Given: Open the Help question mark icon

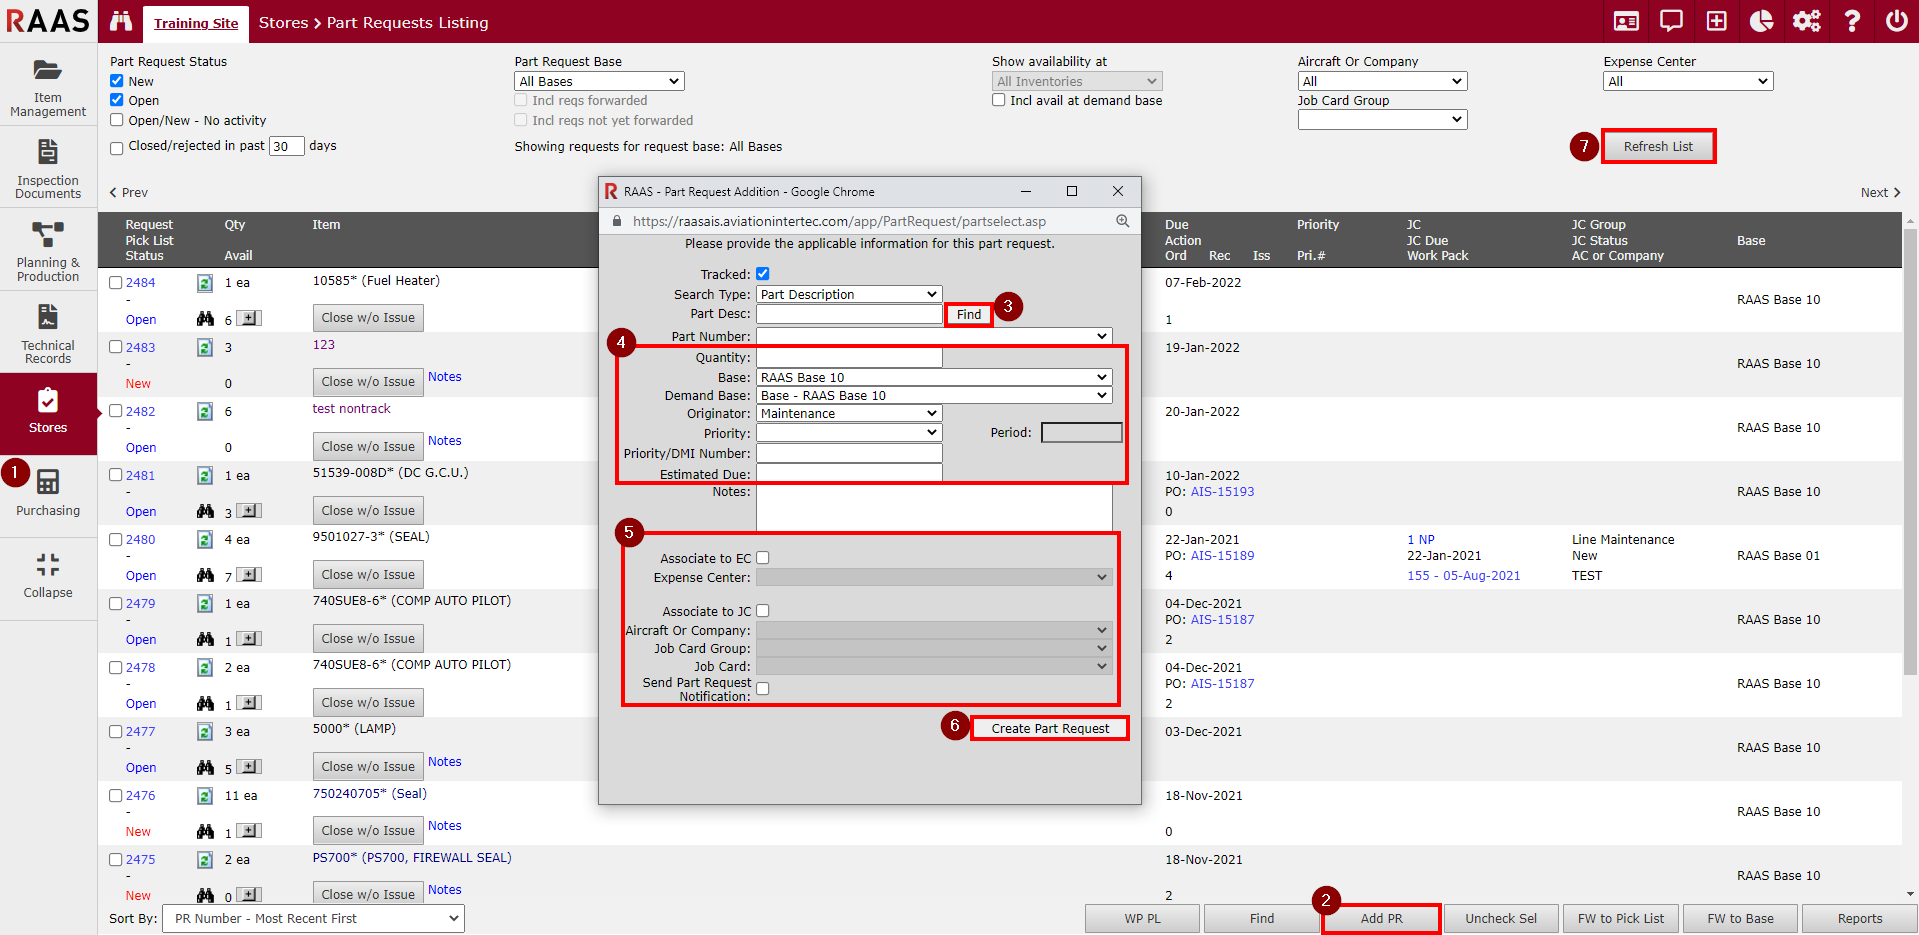Looking at the screenshot, I should (x=1852, y=20).
